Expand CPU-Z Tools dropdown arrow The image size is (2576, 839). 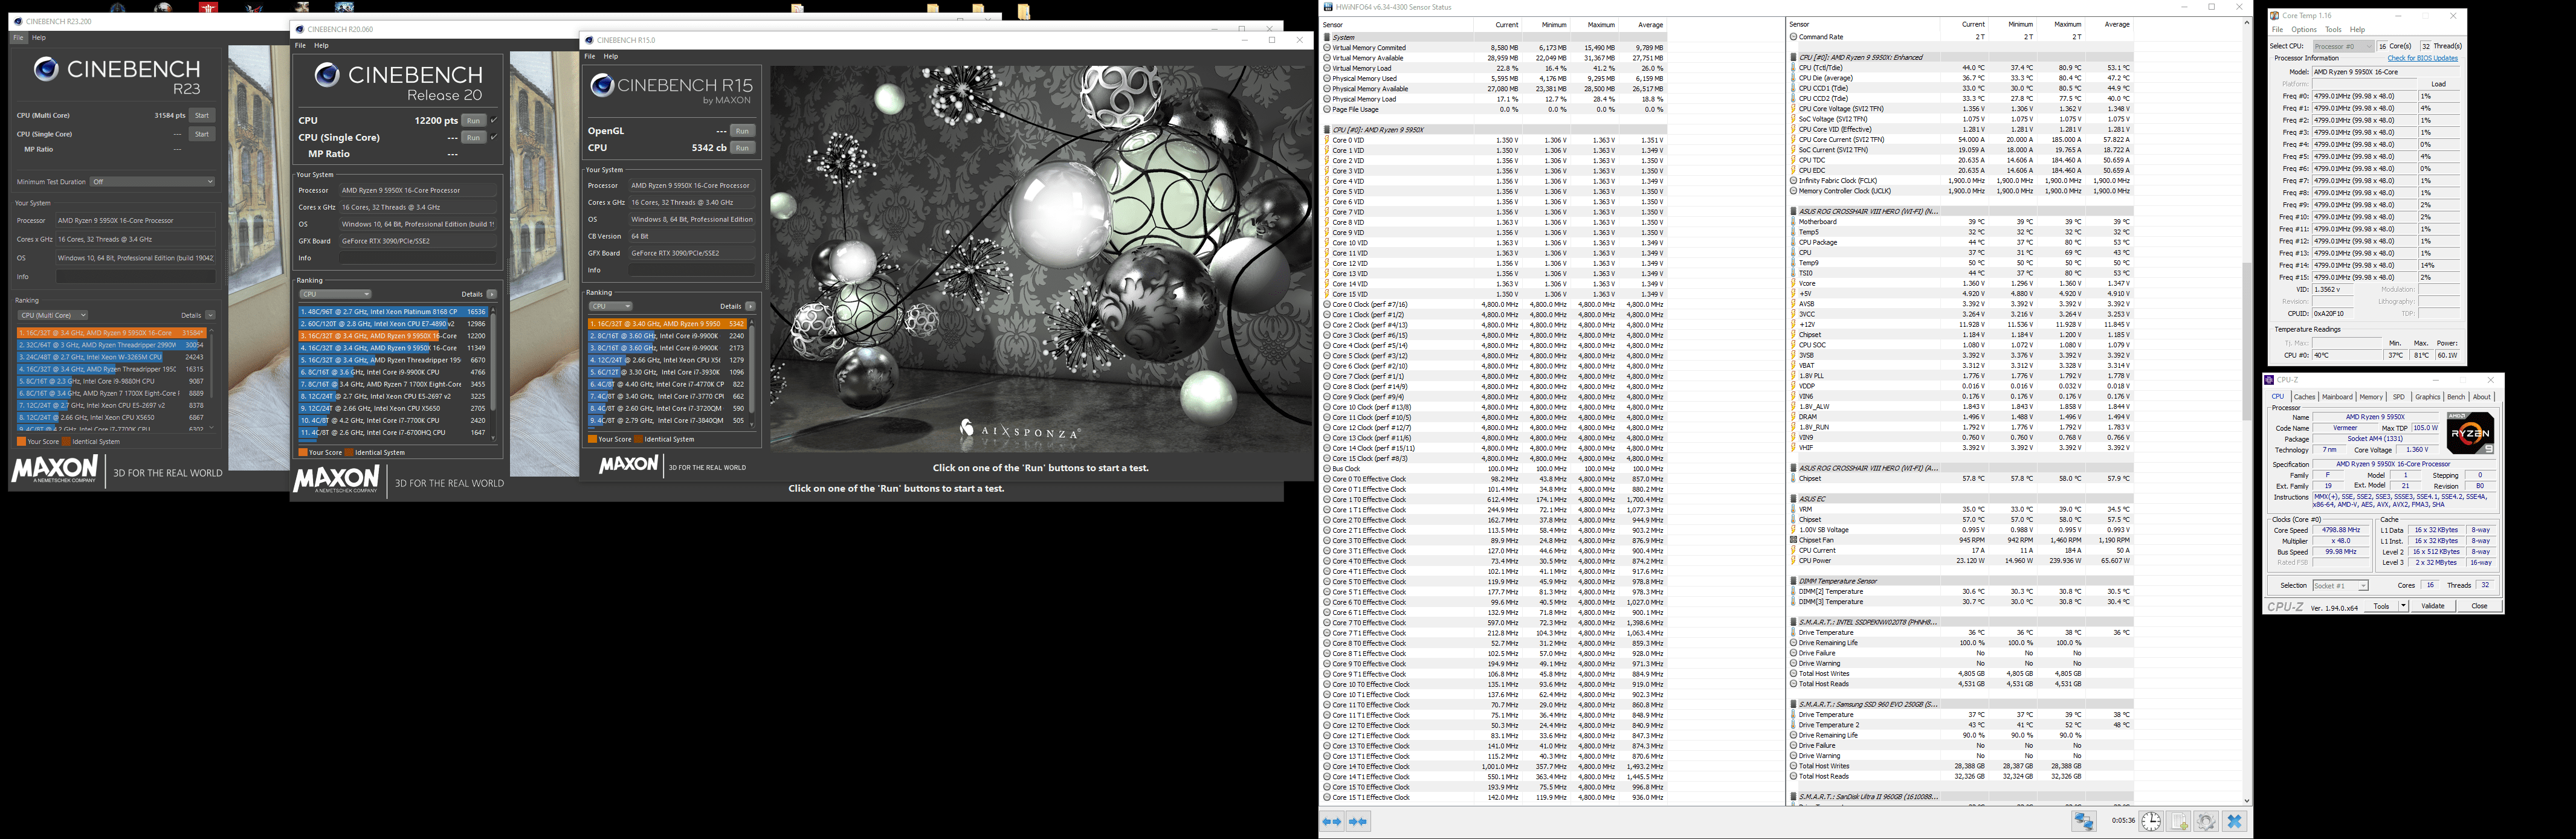[2403, 606]
